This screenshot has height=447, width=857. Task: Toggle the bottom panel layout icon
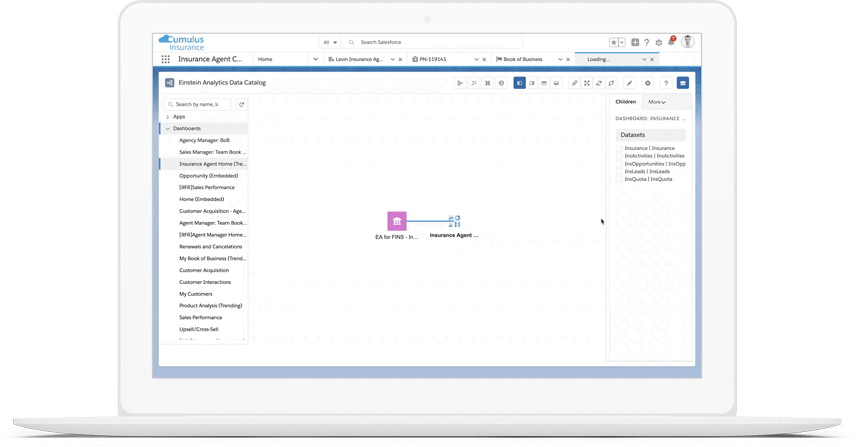click(556, 83)
